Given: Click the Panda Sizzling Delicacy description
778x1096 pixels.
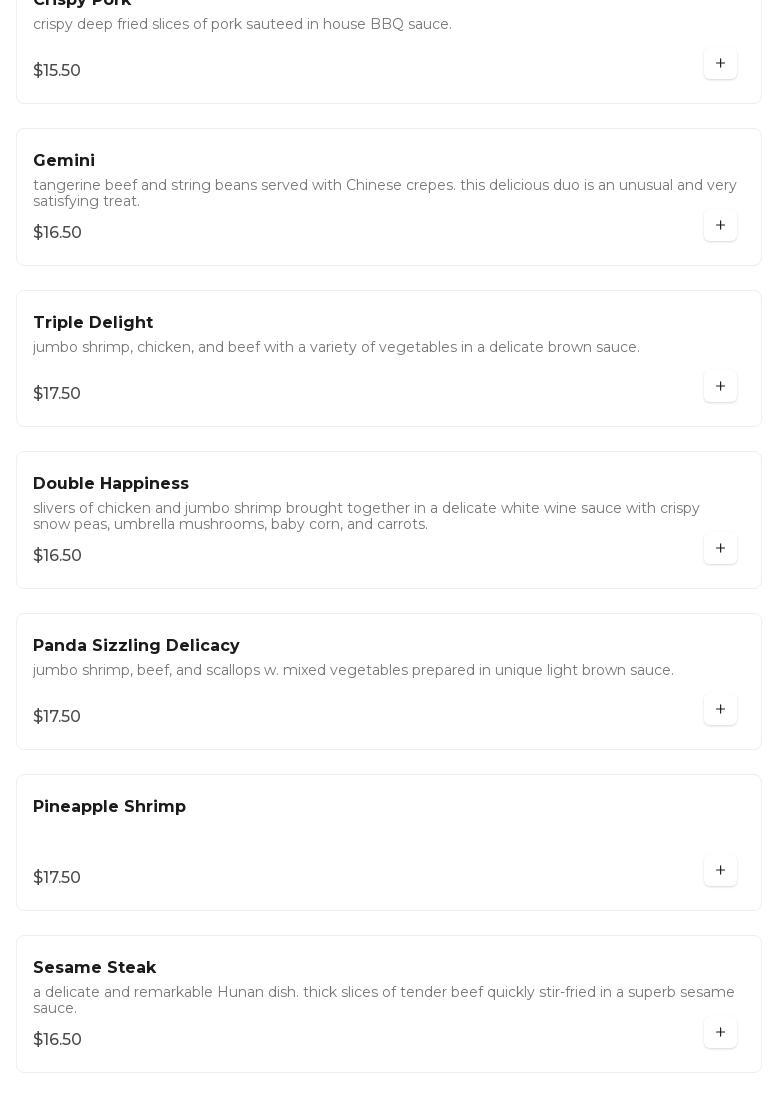Looking at the screenshot, I should (x=353, y=670).
